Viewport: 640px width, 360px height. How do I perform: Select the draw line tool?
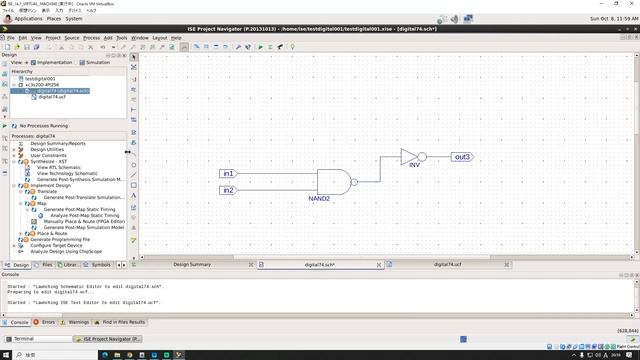(133, 175)
